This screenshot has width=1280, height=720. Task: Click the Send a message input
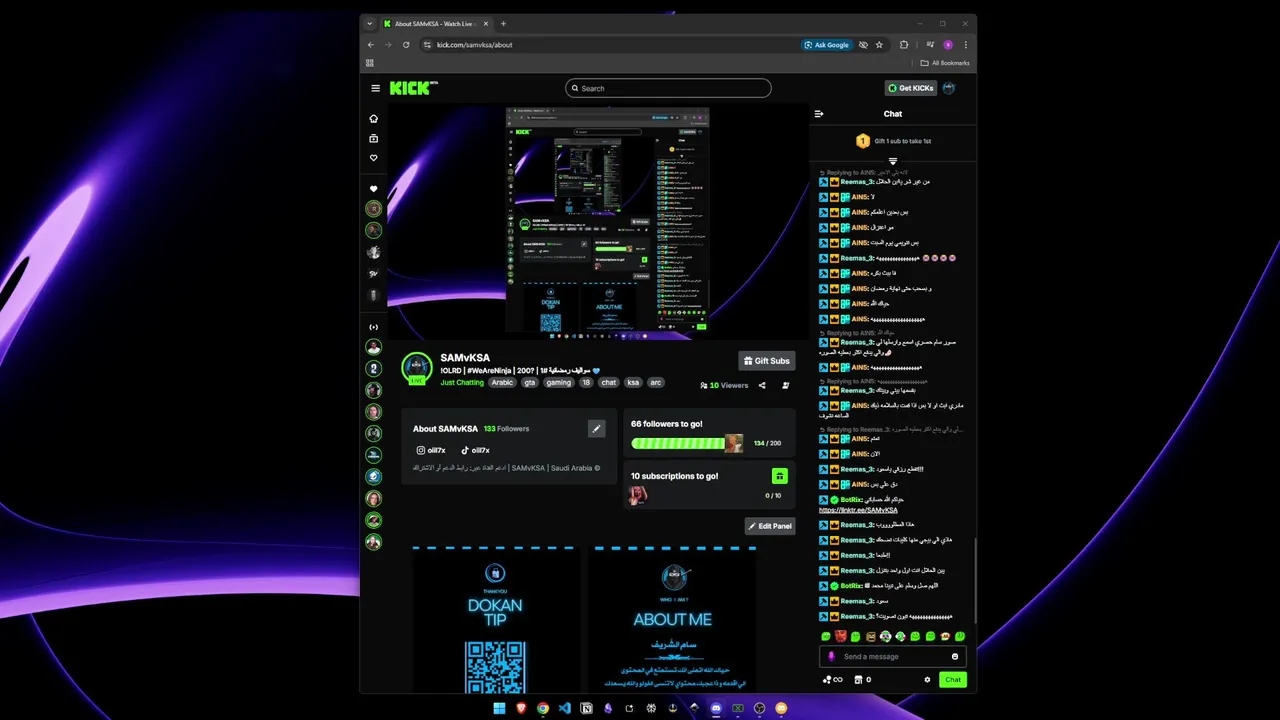[892, 657]
